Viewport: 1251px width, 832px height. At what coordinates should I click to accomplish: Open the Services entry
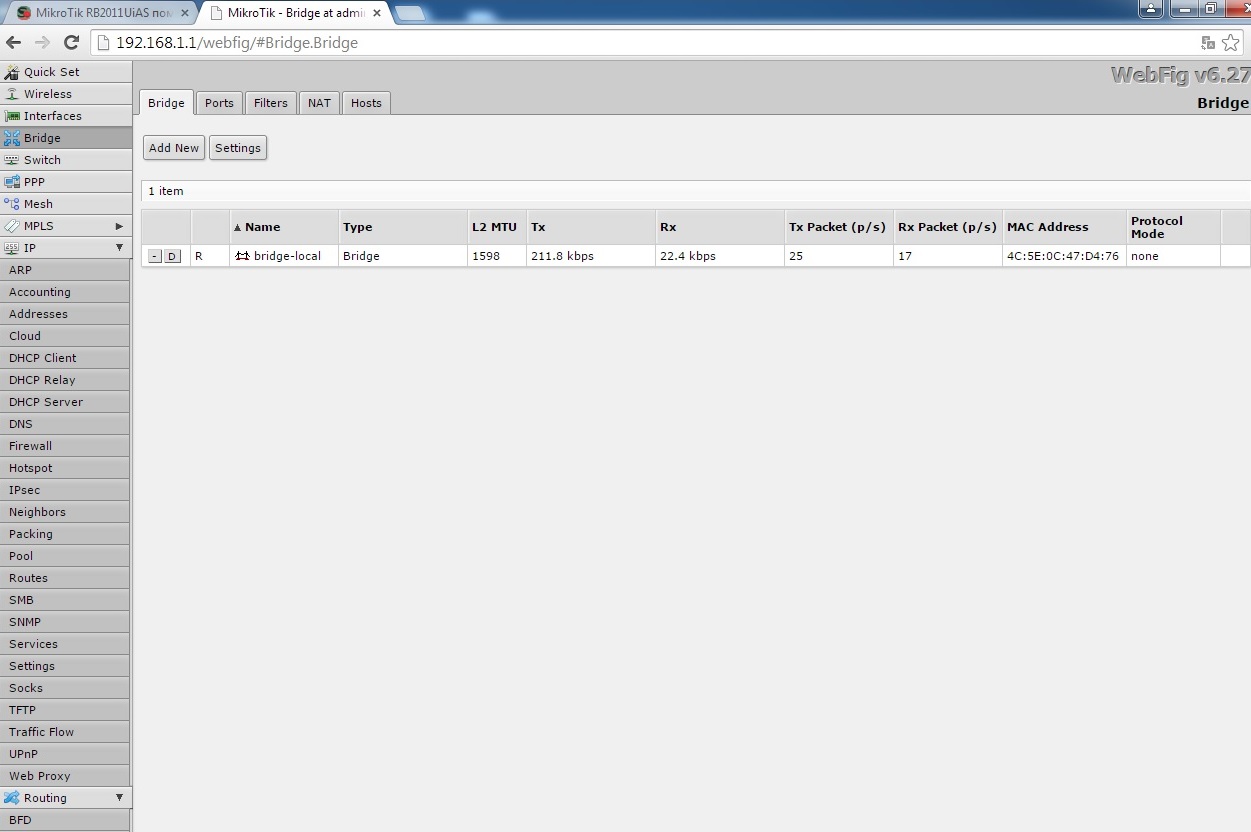pos(65,644)
